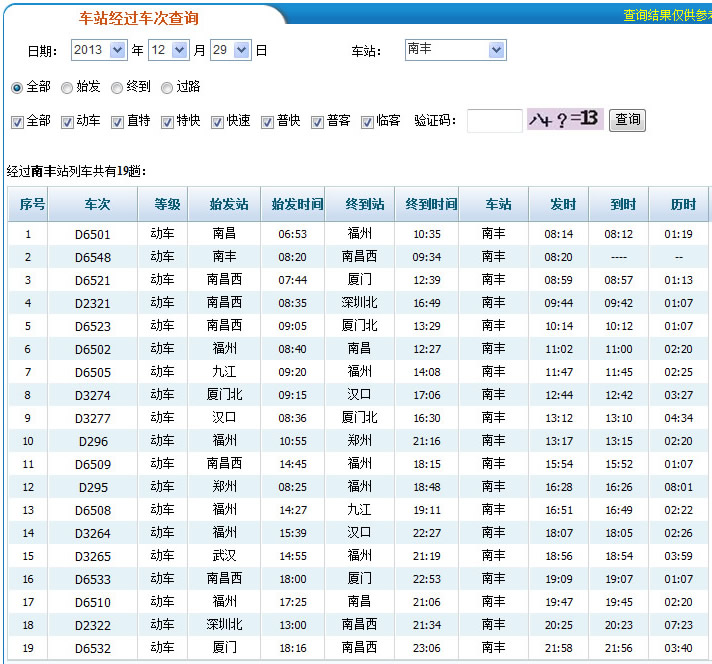Click train number D6523
712x664 pixels.
[93, 327]
